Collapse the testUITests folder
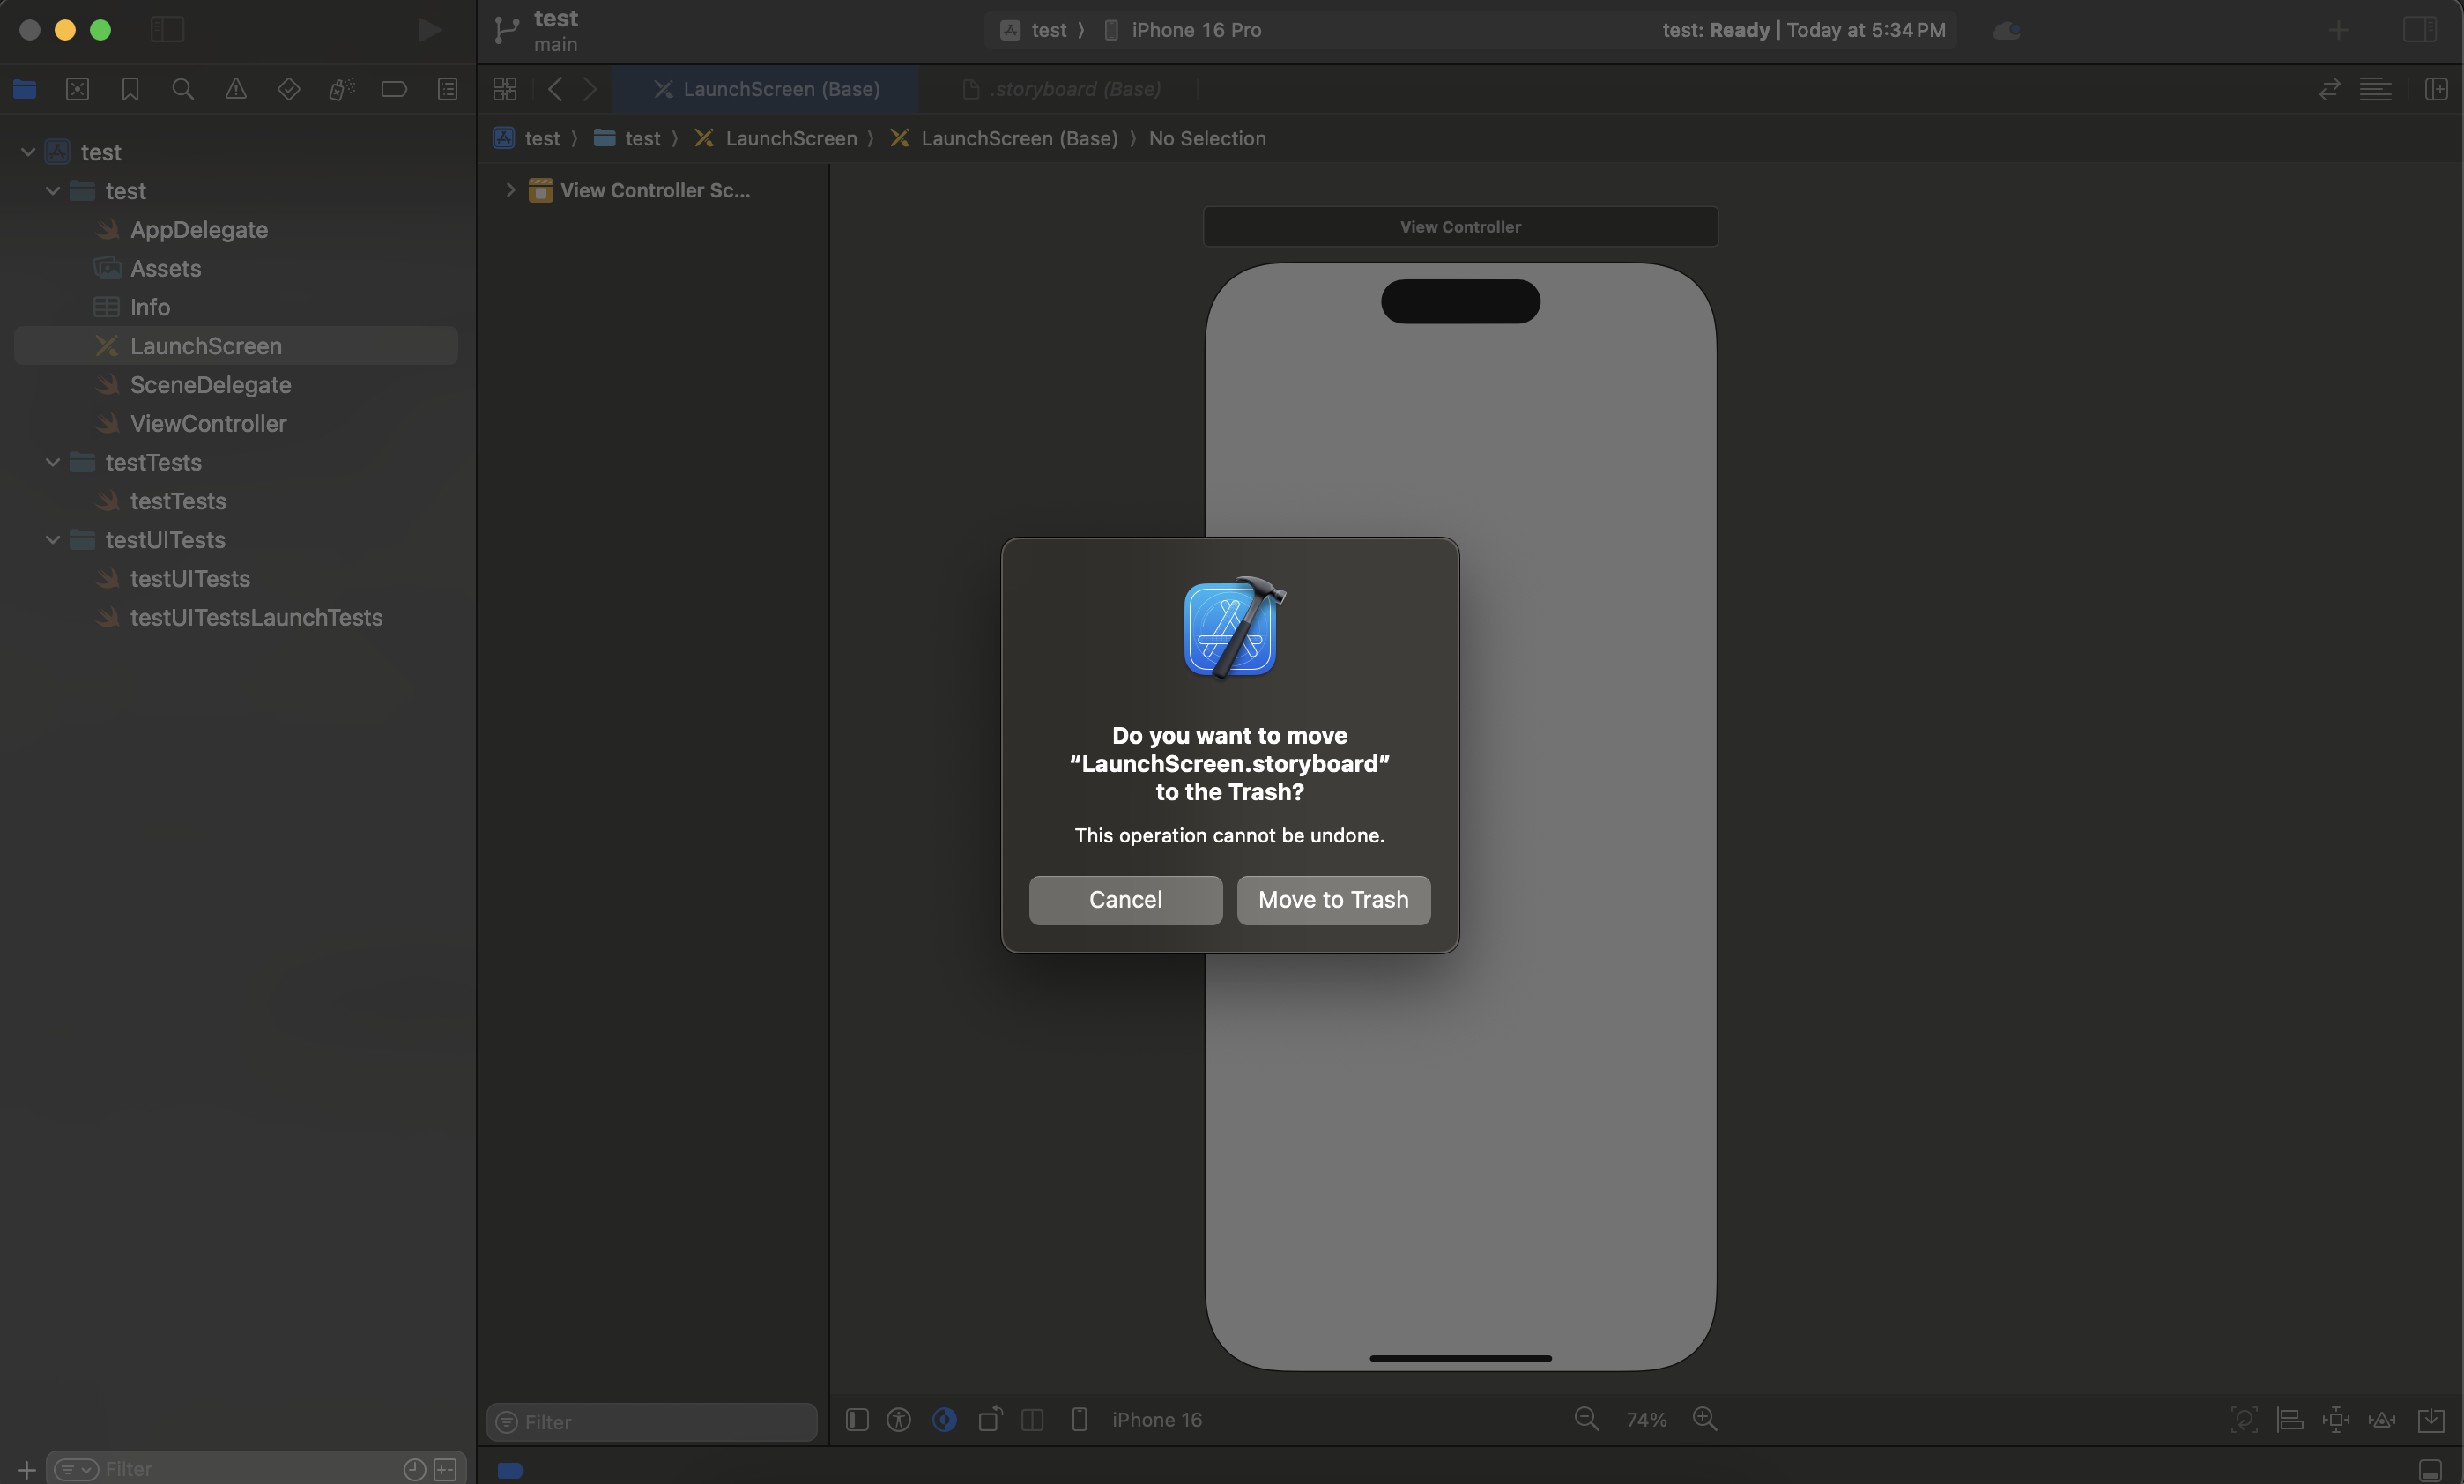 pyautogui.click(x=53, y=540)
